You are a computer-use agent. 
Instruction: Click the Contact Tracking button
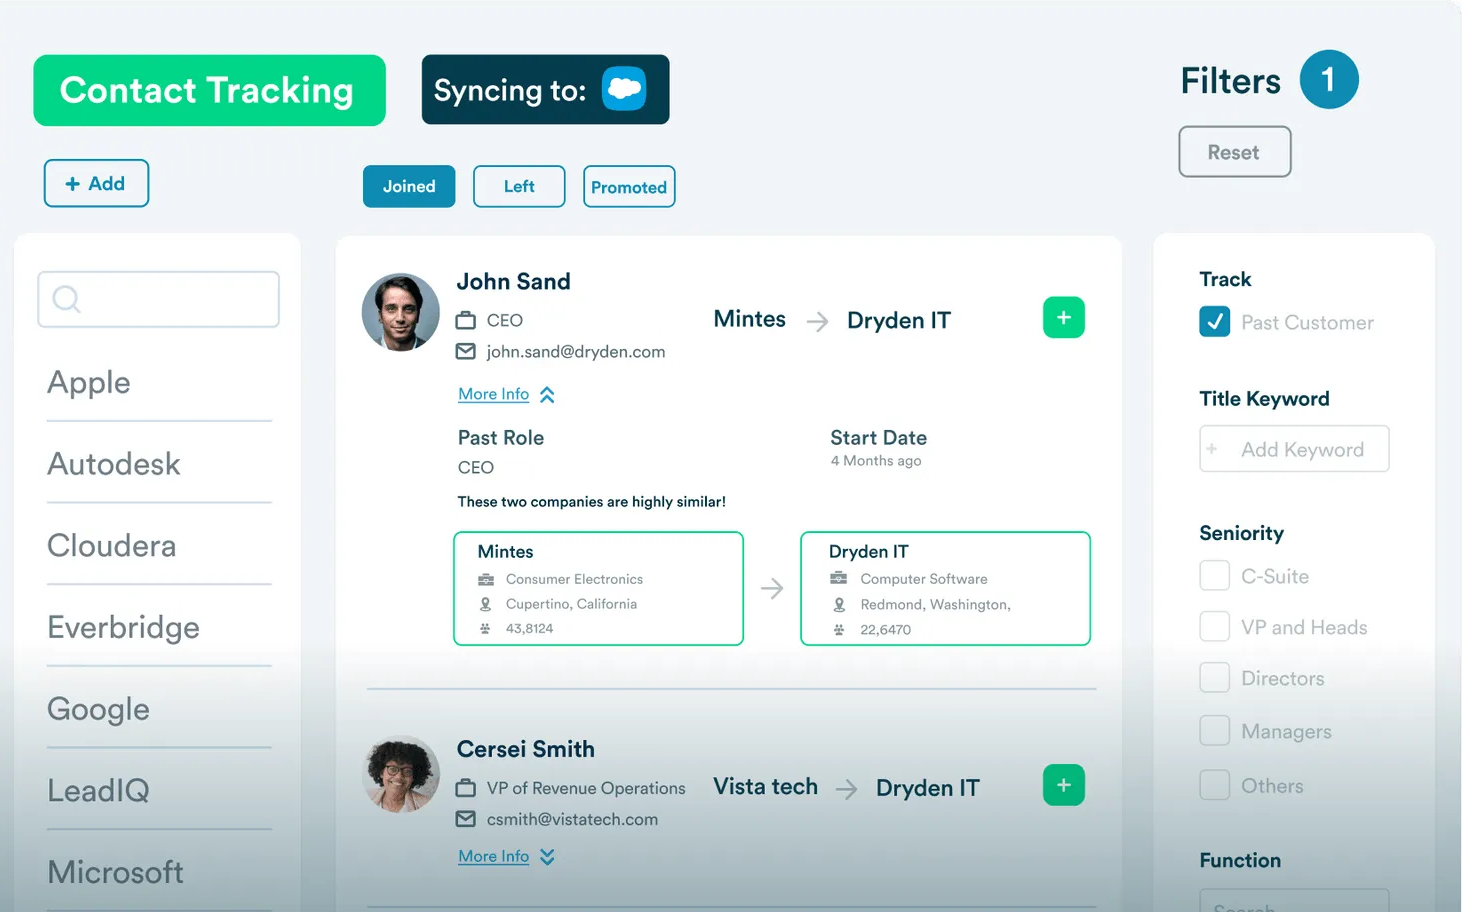click(x=209, y=90)
